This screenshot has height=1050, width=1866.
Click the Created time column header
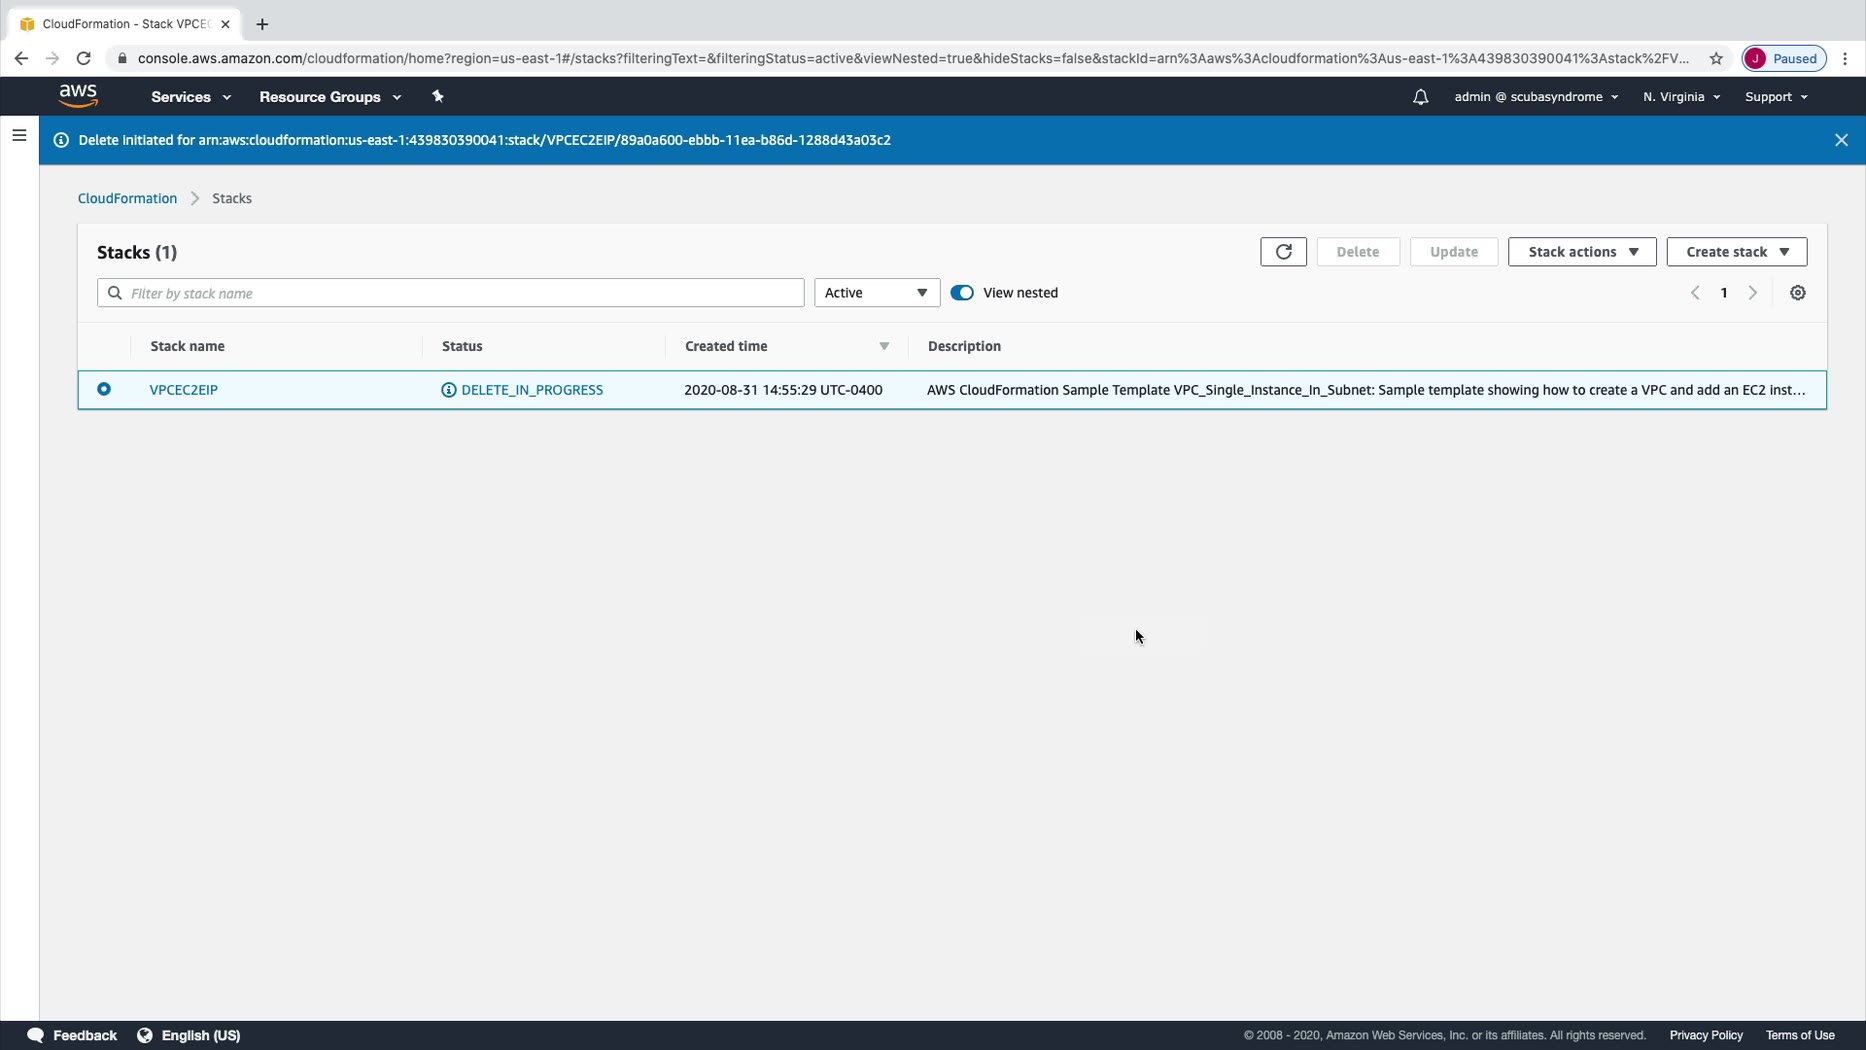click(x=726, y=346)
